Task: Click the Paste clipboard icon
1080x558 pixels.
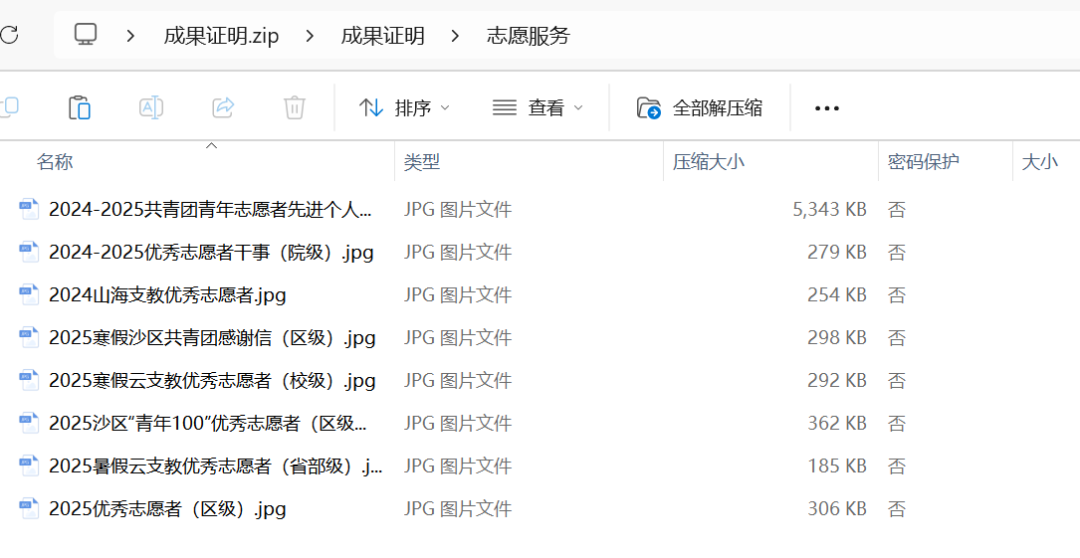Action: (x=79, y=107)
